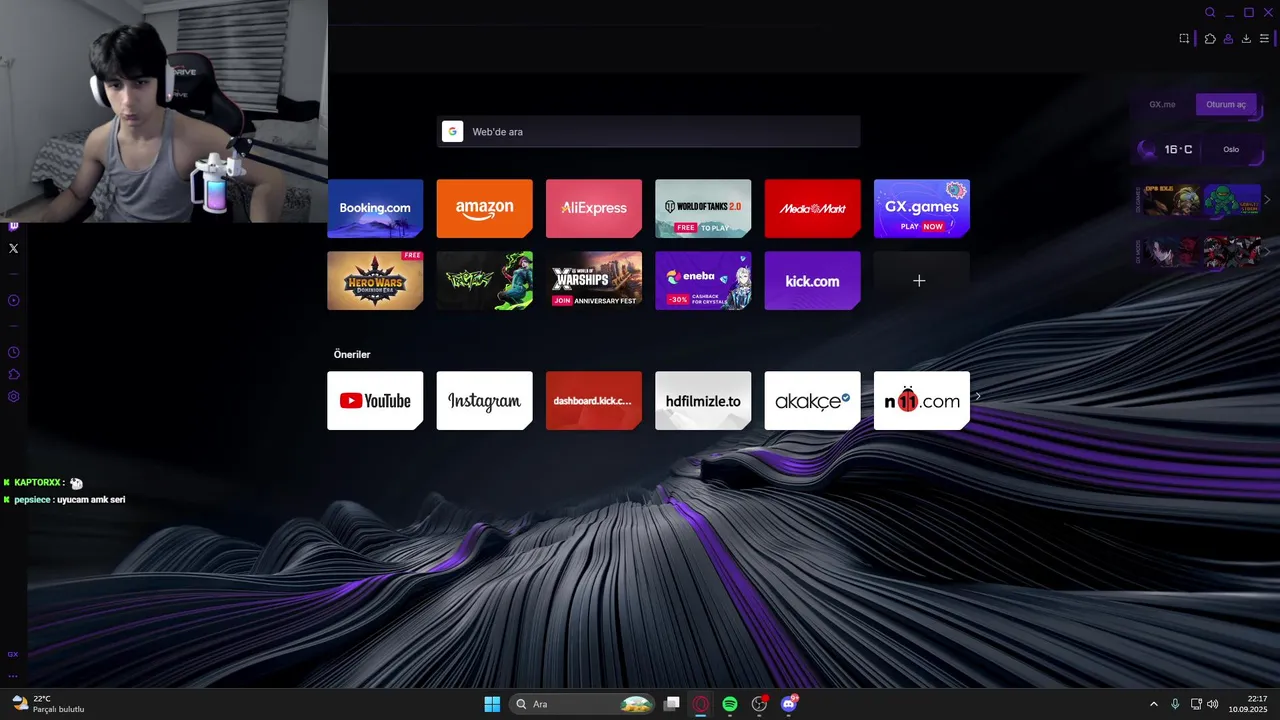
Task: Click the Google logo in the search box
Action: click(x=452, y=132)
